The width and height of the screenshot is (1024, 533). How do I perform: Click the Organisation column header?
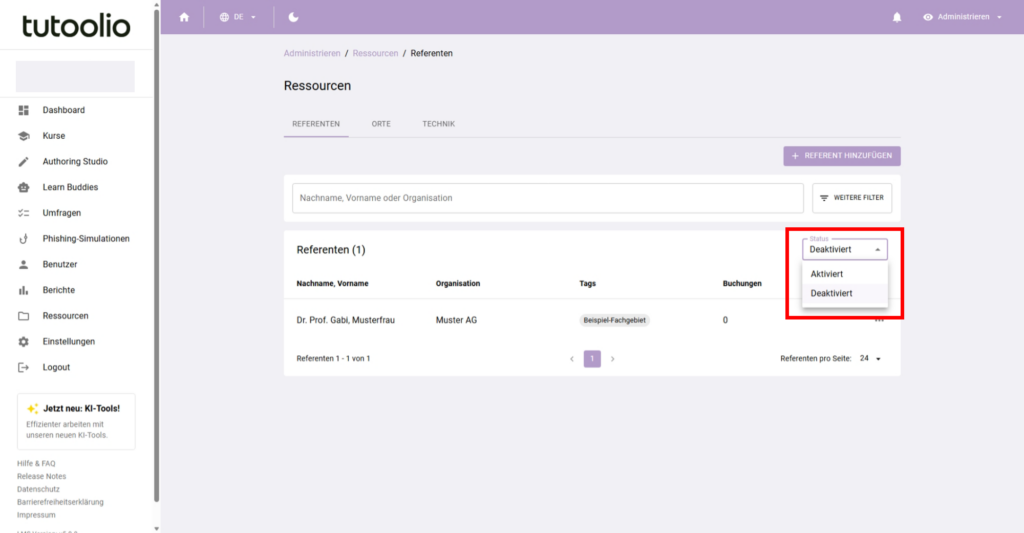click(x=458, y=283)
